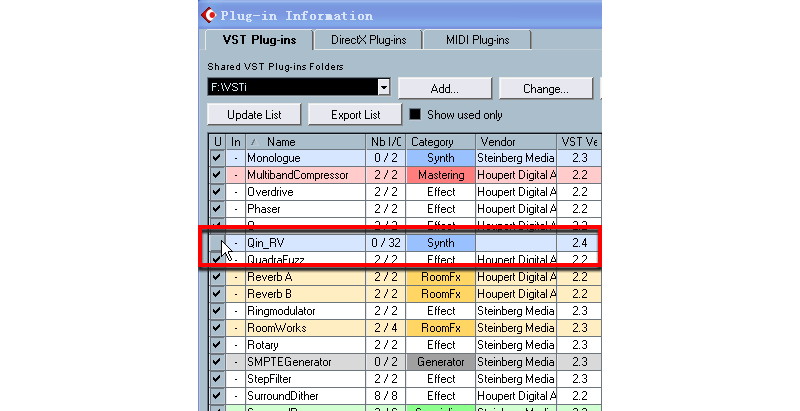Image resolution: width=800 pixels, height=411 pixels.
Task: Click the In column header
Action: [236, 142]
